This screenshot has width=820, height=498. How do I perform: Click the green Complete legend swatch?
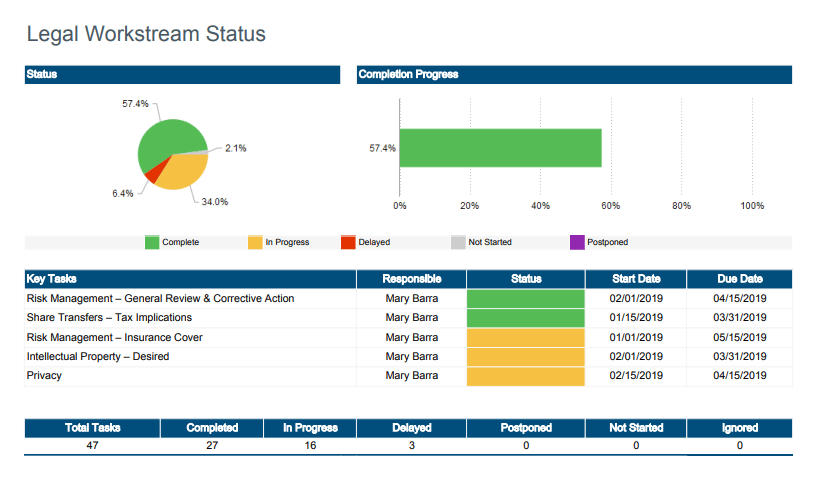[x=152, y=242]
